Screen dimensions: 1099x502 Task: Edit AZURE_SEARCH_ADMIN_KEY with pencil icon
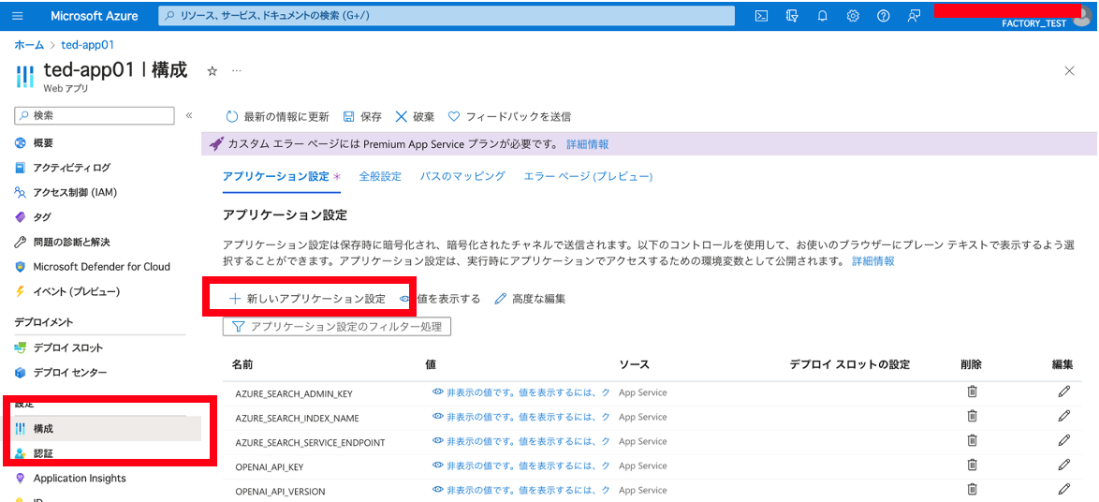1064,392
